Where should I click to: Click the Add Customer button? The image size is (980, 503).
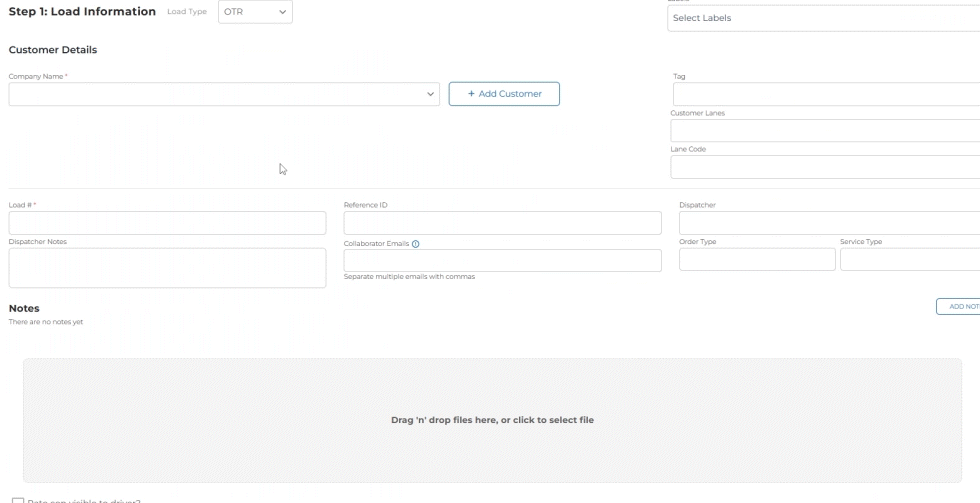click(504, 94)
